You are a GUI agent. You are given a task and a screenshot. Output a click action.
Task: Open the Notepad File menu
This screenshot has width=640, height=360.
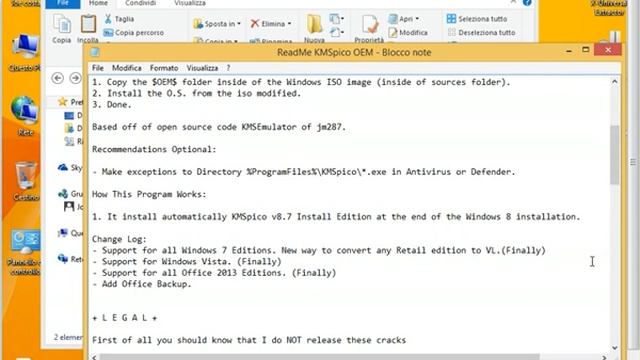(98, 68)
